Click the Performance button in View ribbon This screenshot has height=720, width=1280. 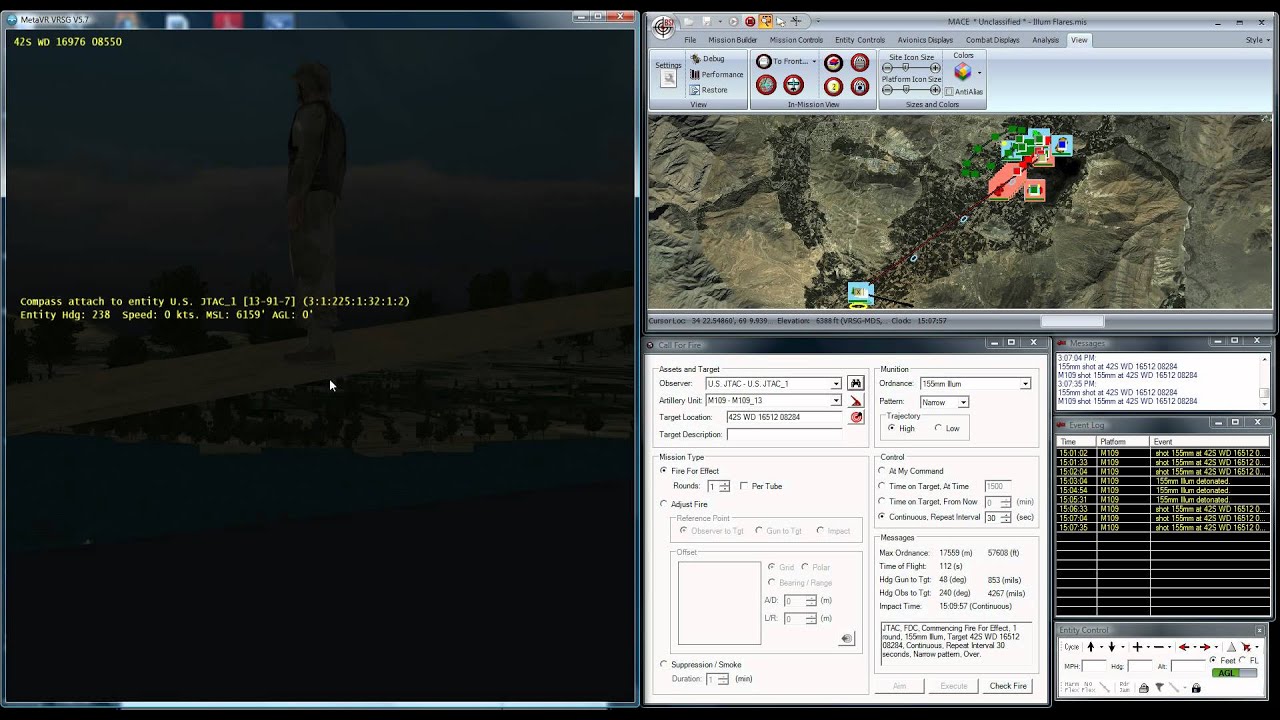tap(715, 74)
